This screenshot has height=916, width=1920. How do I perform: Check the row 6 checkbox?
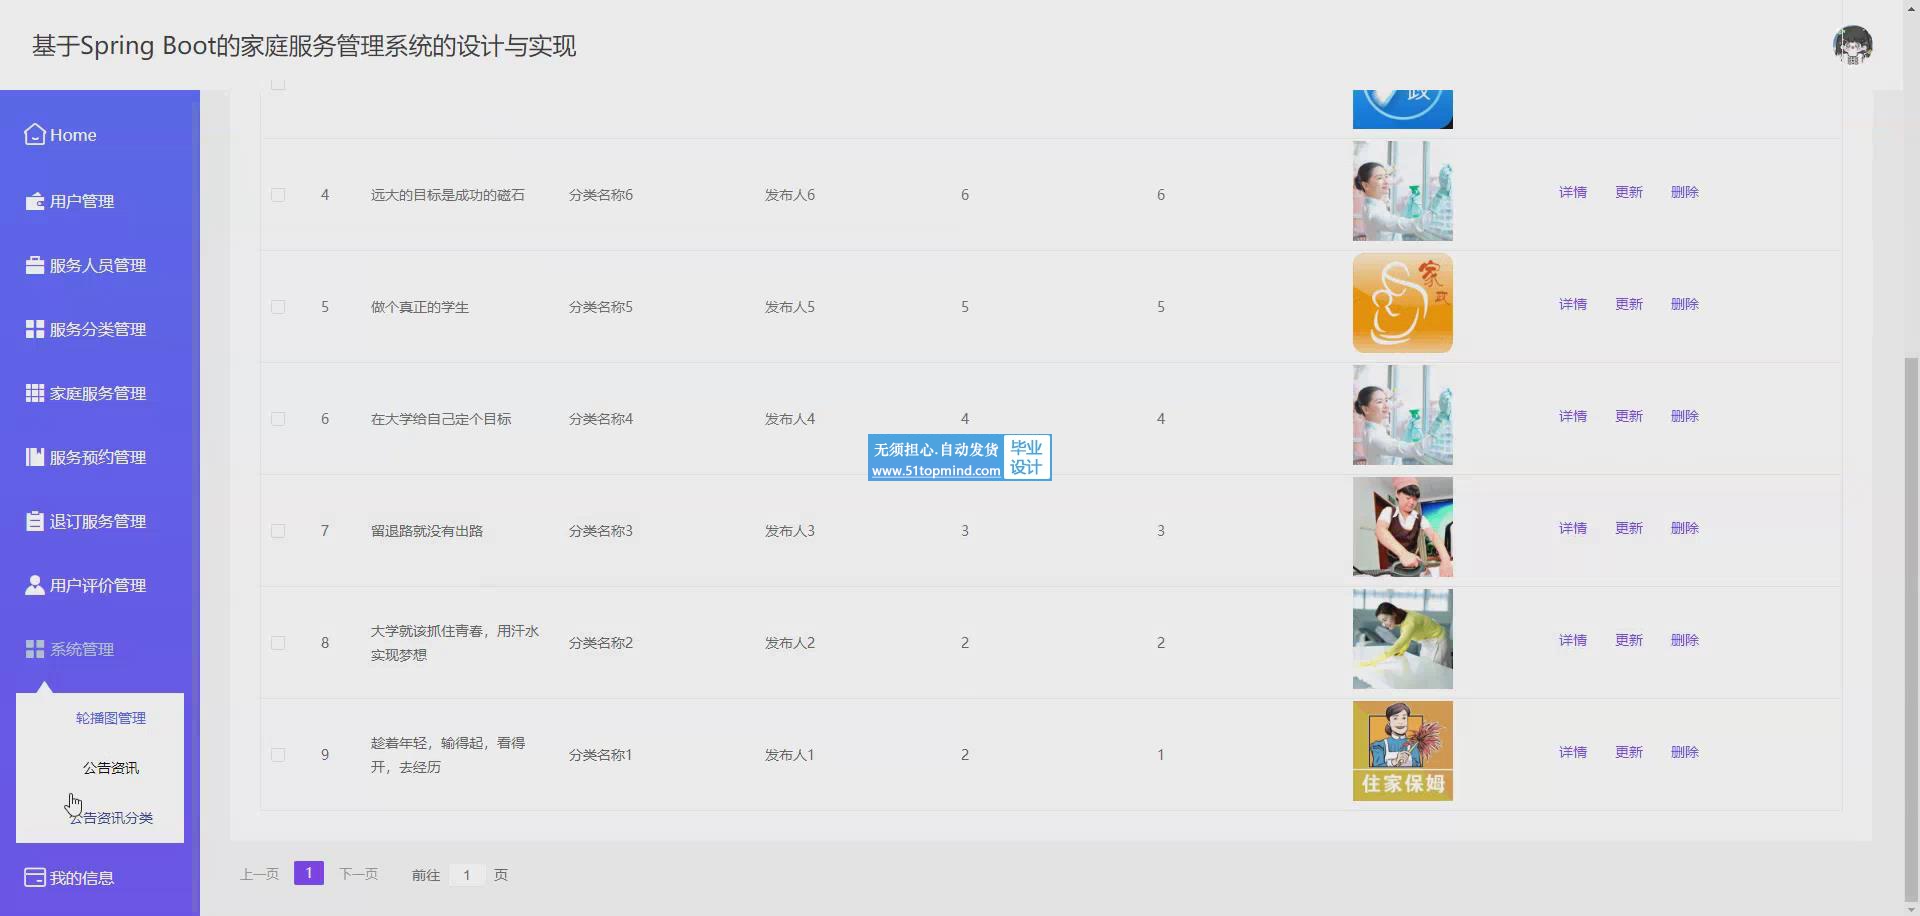coord(278,419)
